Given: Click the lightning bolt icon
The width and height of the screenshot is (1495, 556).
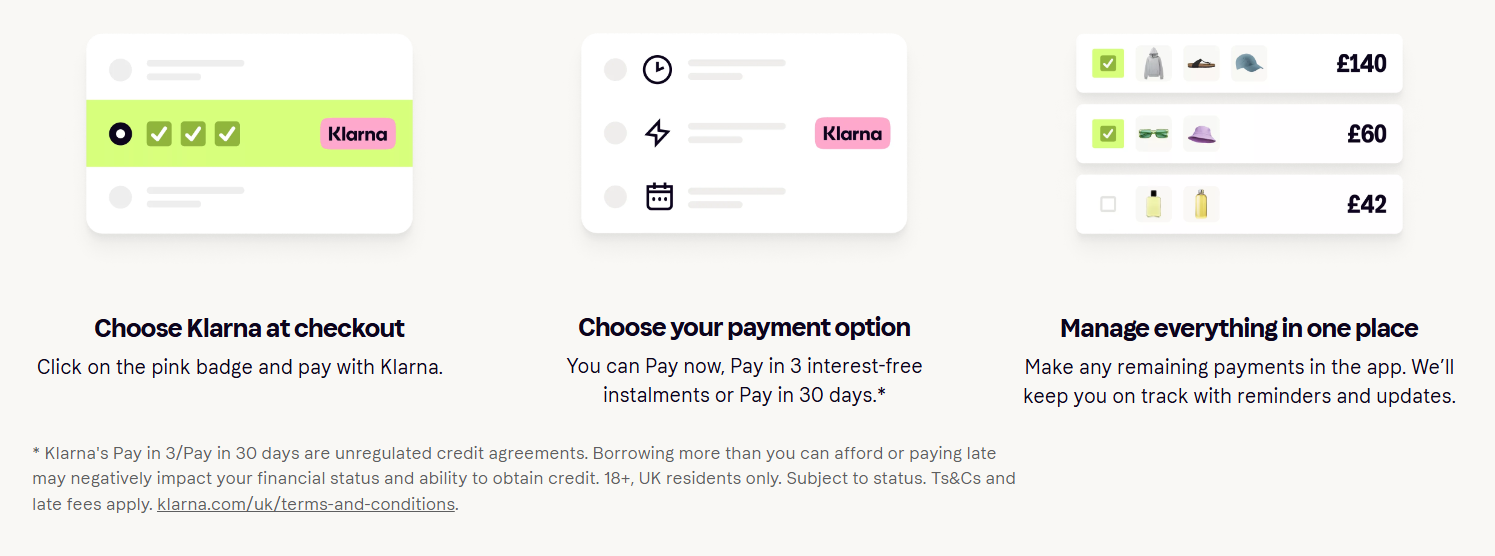Looking at the screenshot, I should [x=657, y=133].
